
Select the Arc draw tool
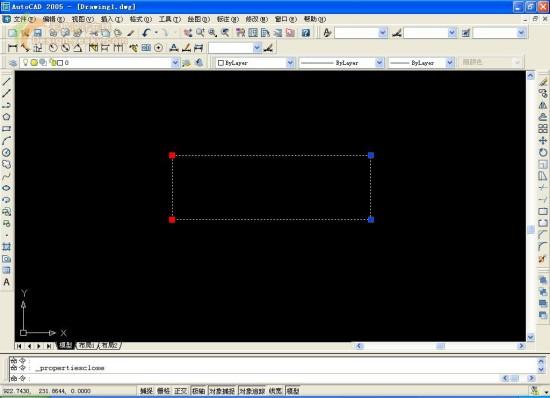tap(6, 141)
